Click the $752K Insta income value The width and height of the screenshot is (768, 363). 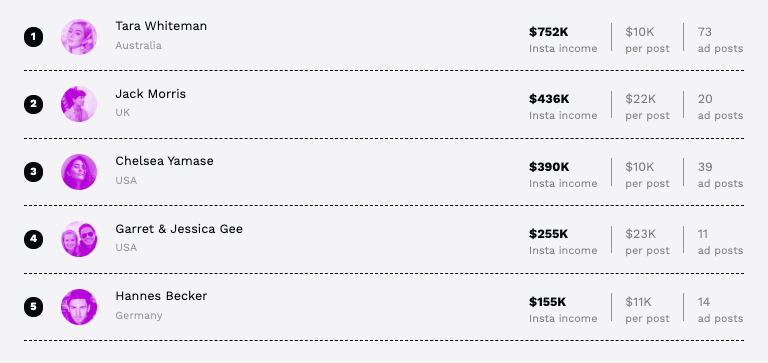point(549,32)
